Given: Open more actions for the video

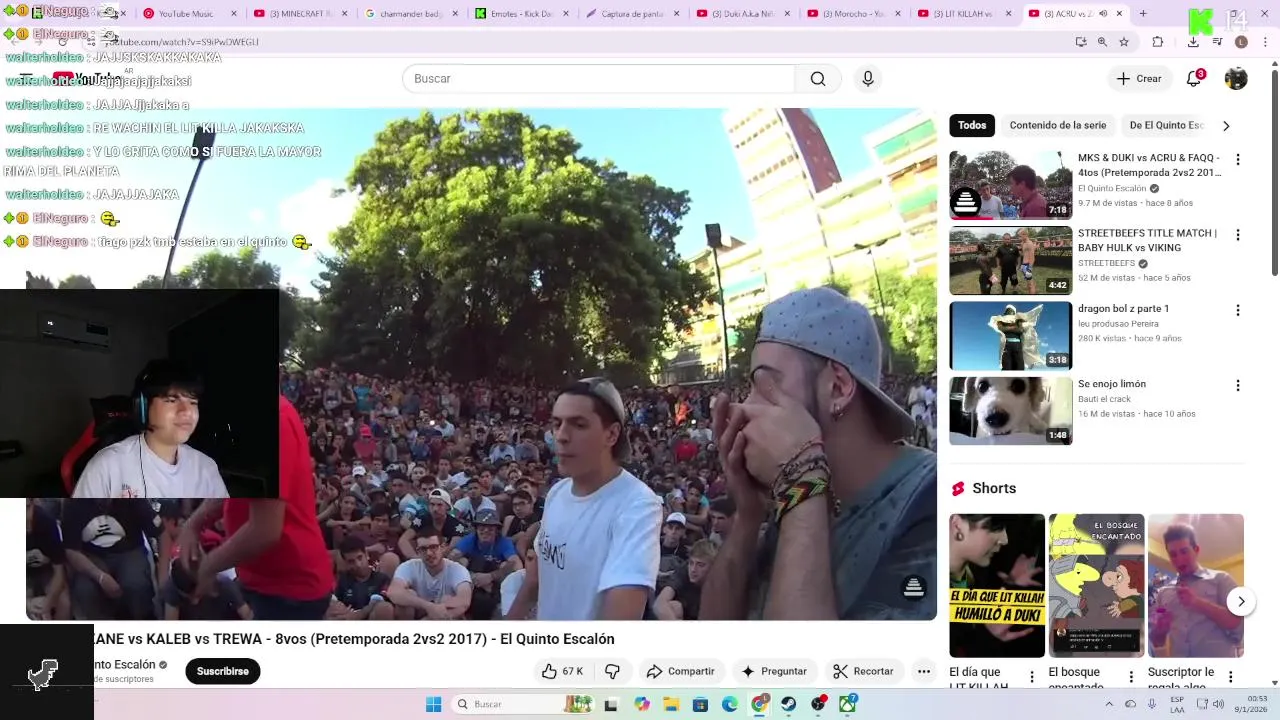Looking at the screenshot, I should pos(924,671).
